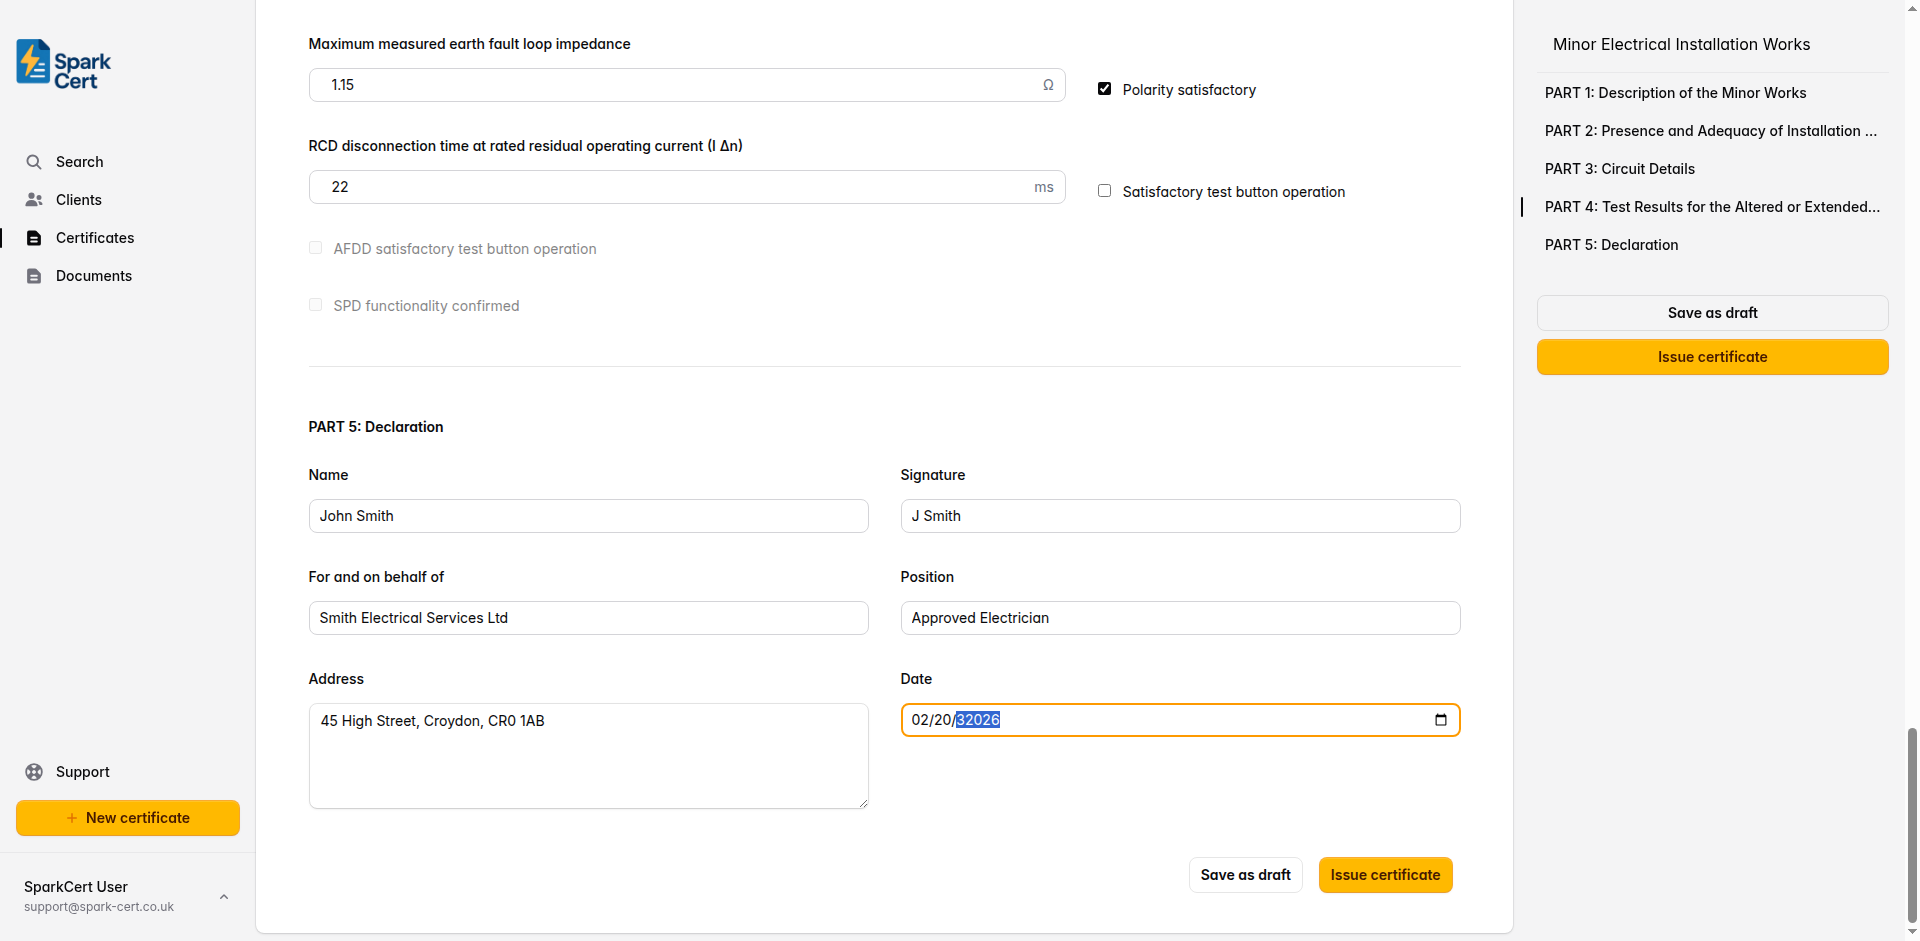The width and height of the screenshot is (1920, 941).
Task: Open the calendar picker icon in Date field
Action: tap(1440, 720)
